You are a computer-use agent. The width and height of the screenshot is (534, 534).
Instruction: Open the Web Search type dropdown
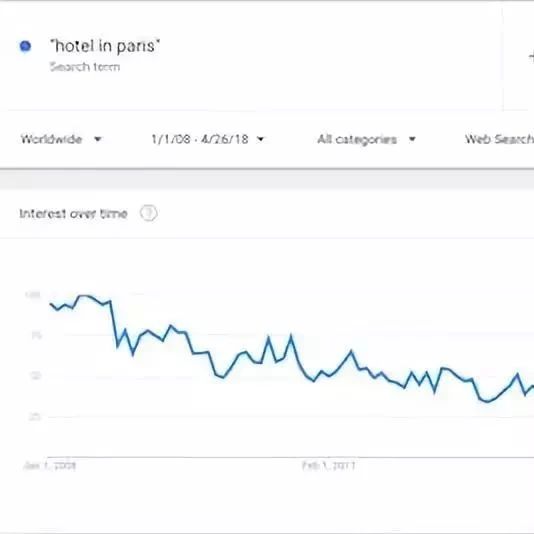pos(499,139)
